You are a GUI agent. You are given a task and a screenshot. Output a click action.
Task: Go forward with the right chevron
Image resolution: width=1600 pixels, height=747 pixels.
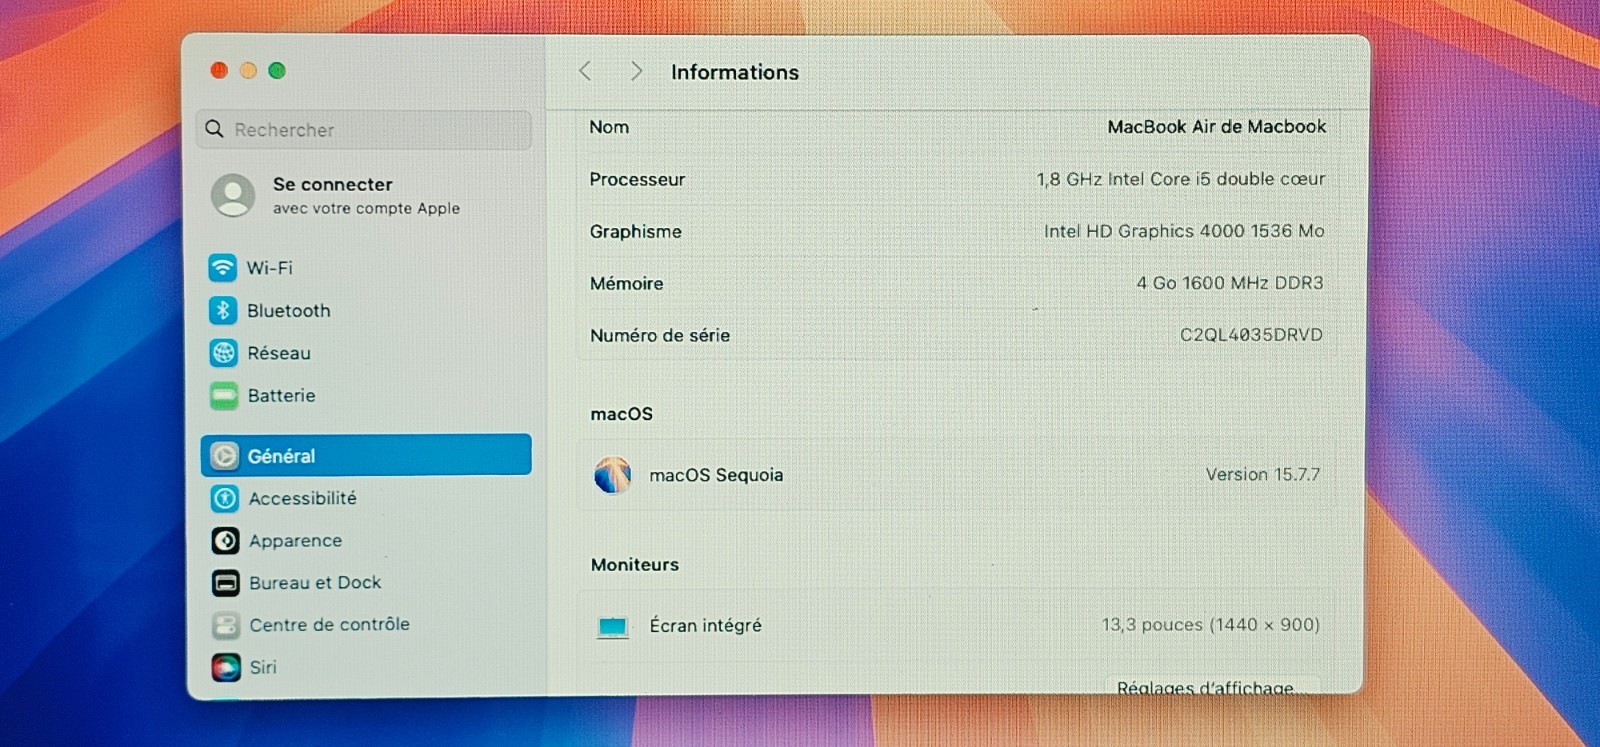point(636,71)
